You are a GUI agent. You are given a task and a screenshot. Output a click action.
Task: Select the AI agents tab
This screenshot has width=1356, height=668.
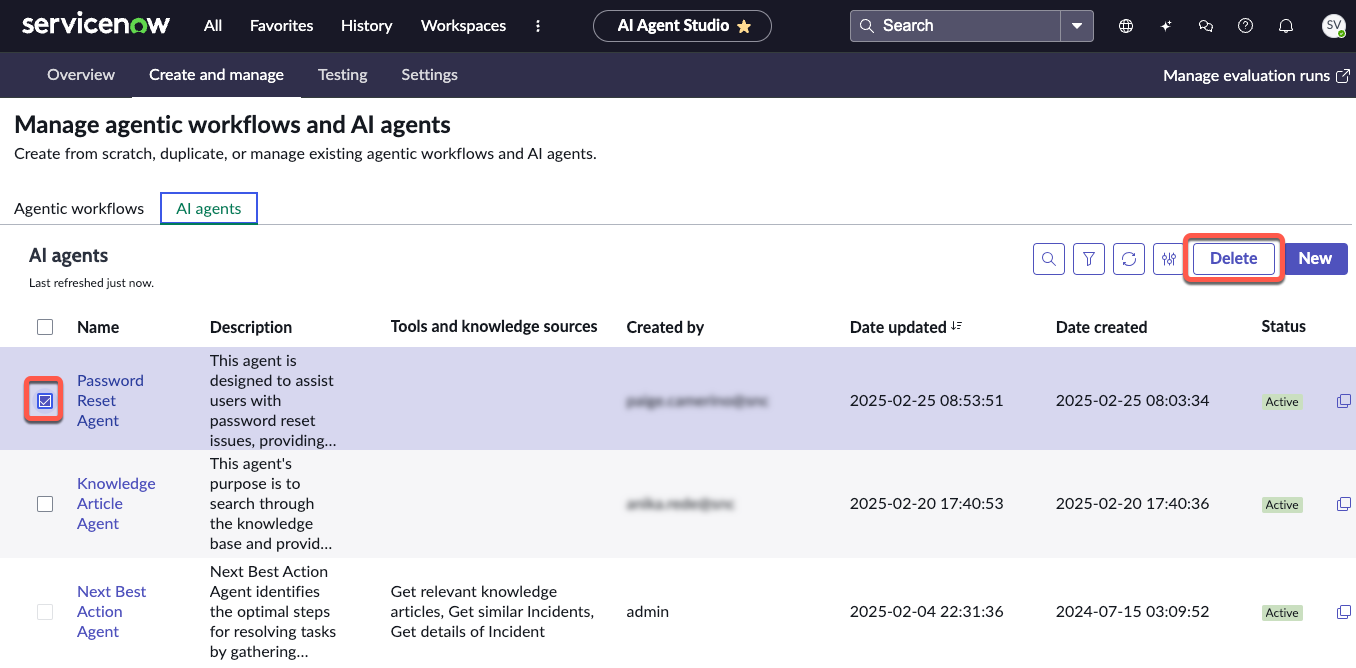(x=209, y=208)
